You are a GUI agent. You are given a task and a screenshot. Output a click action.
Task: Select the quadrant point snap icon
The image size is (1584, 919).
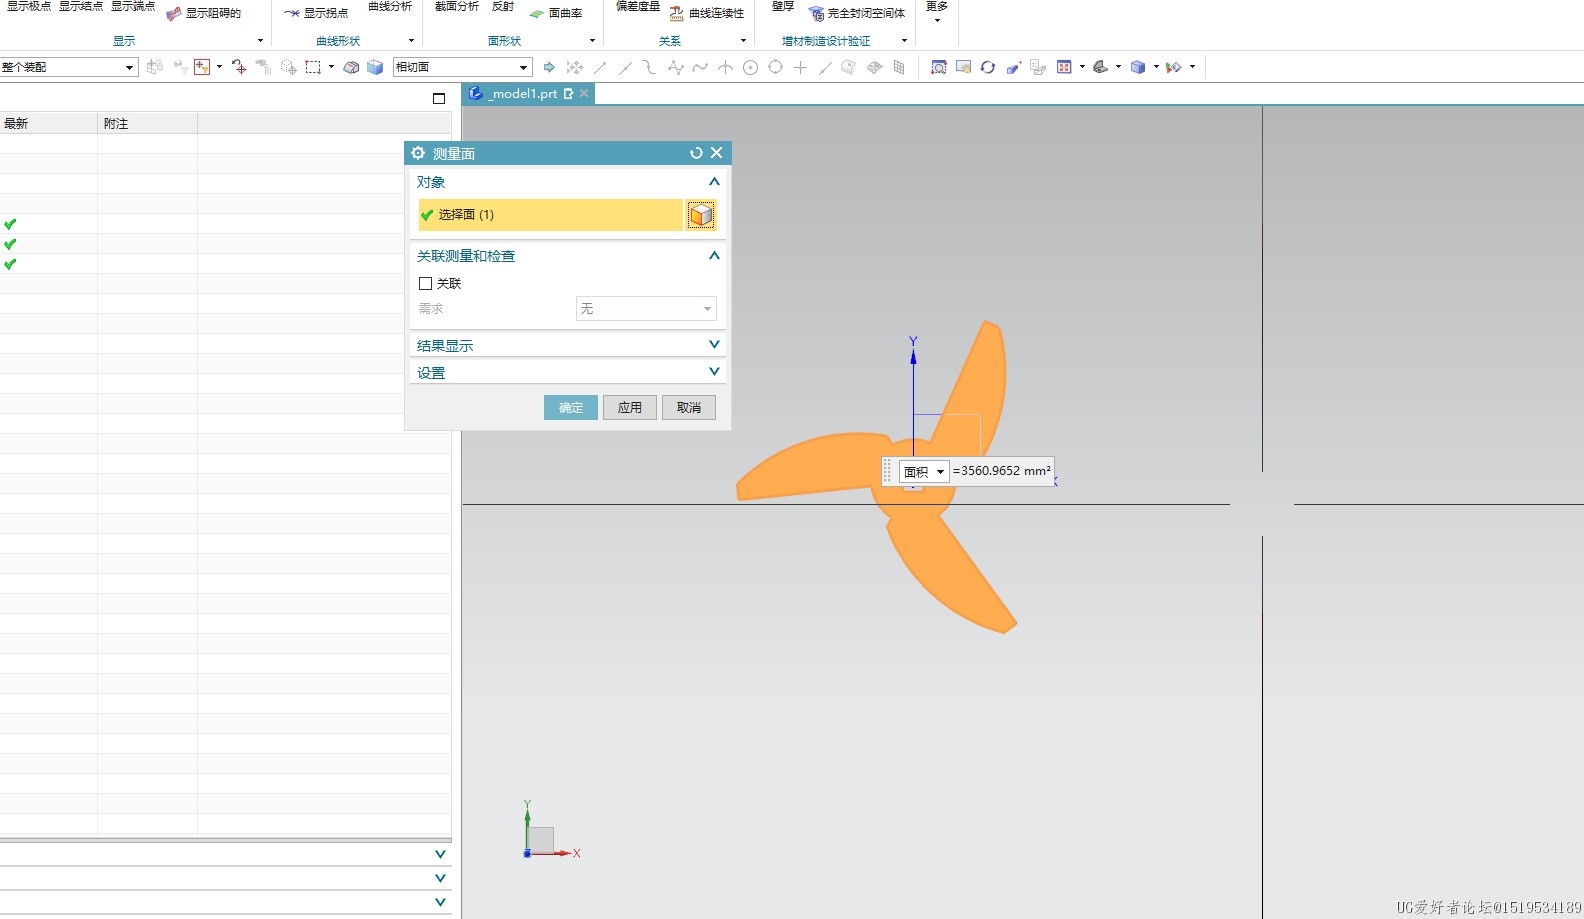tap(775, 67)
